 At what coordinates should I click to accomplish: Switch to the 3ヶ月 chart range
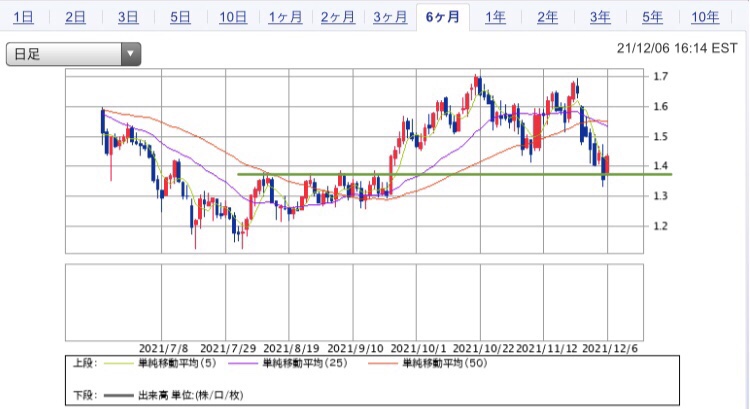point(390,17)
